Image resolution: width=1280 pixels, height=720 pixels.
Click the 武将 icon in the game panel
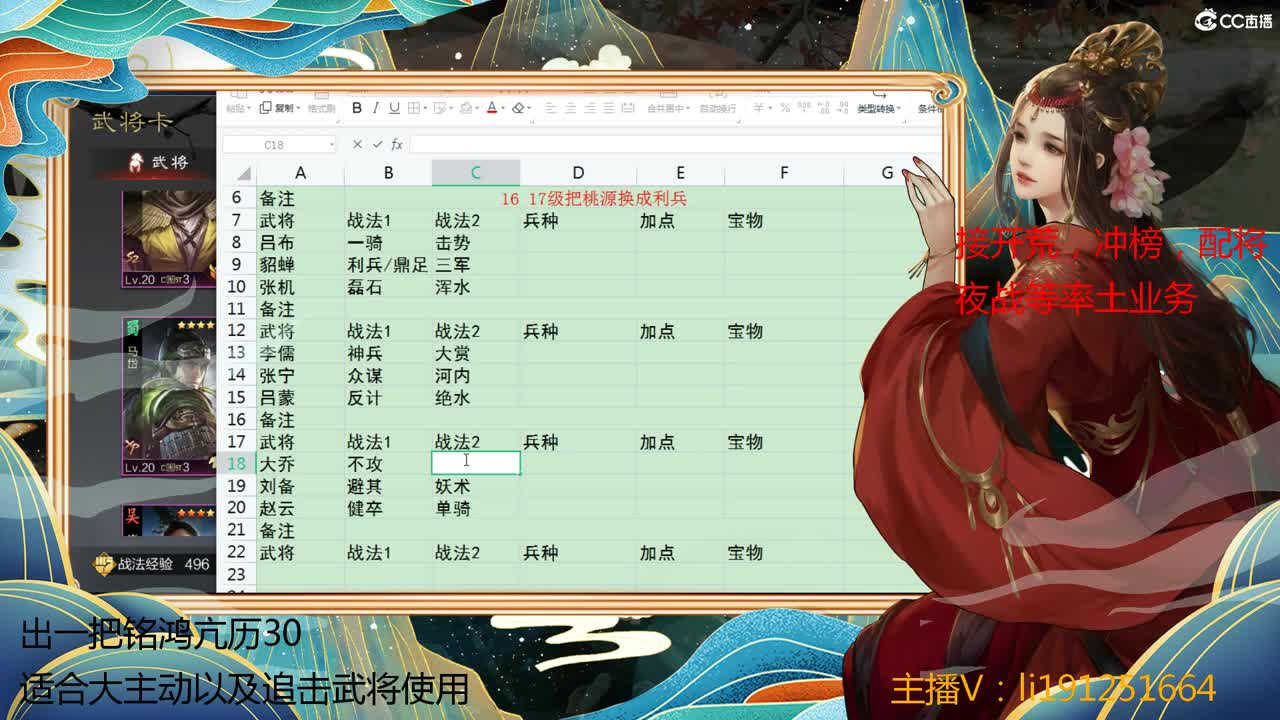point(136,161)
